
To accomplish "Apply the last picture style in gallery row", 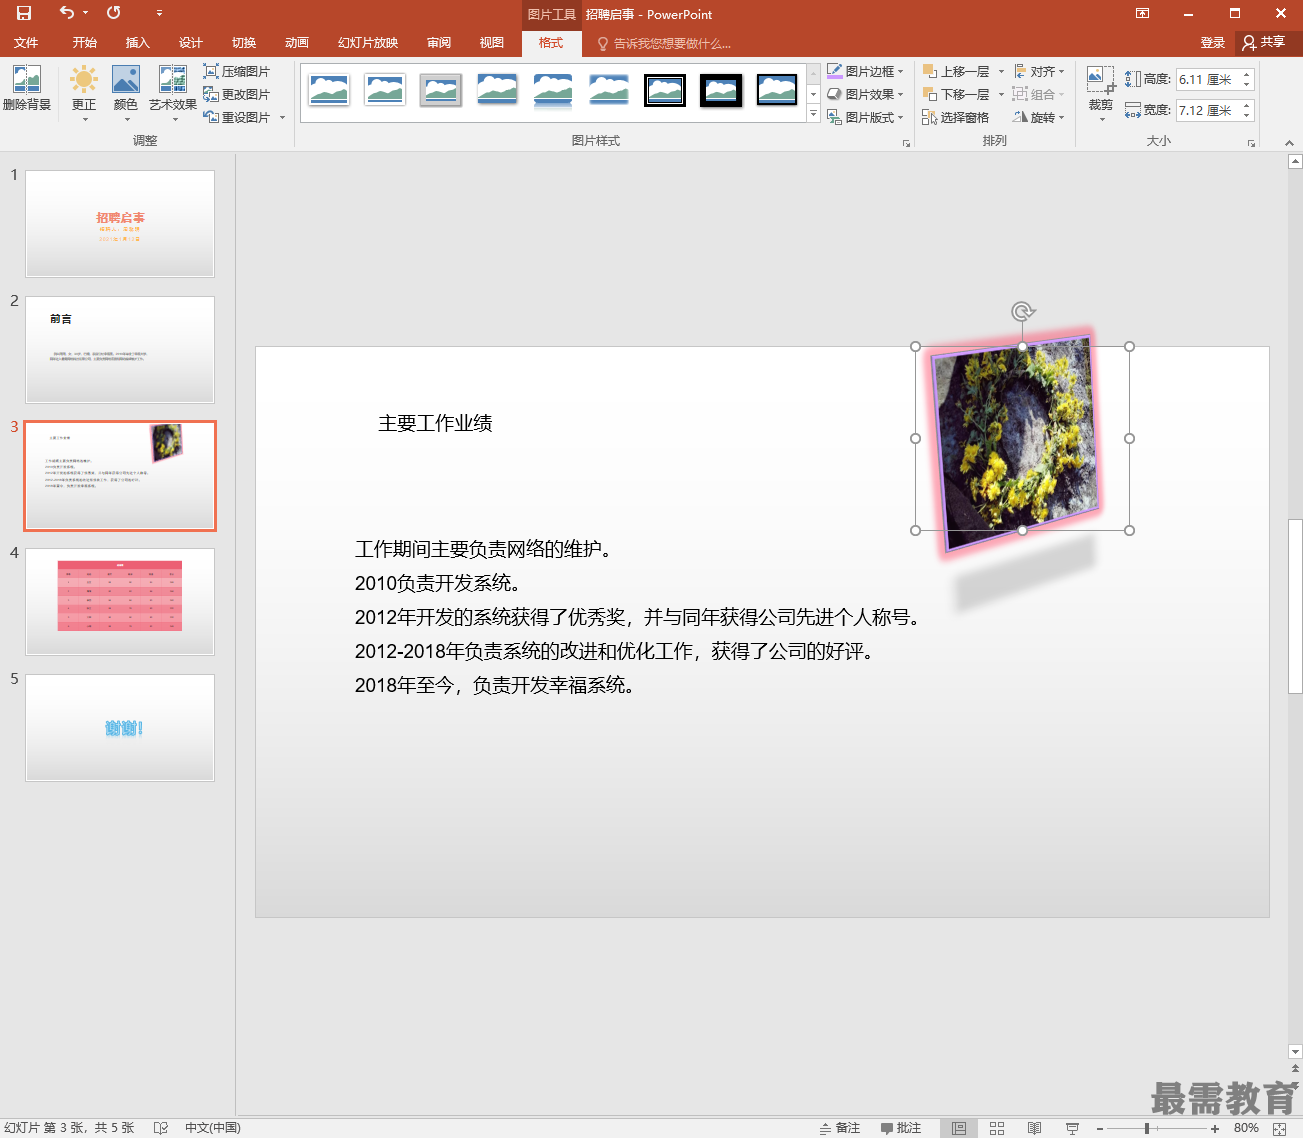I will coord(777,90).
